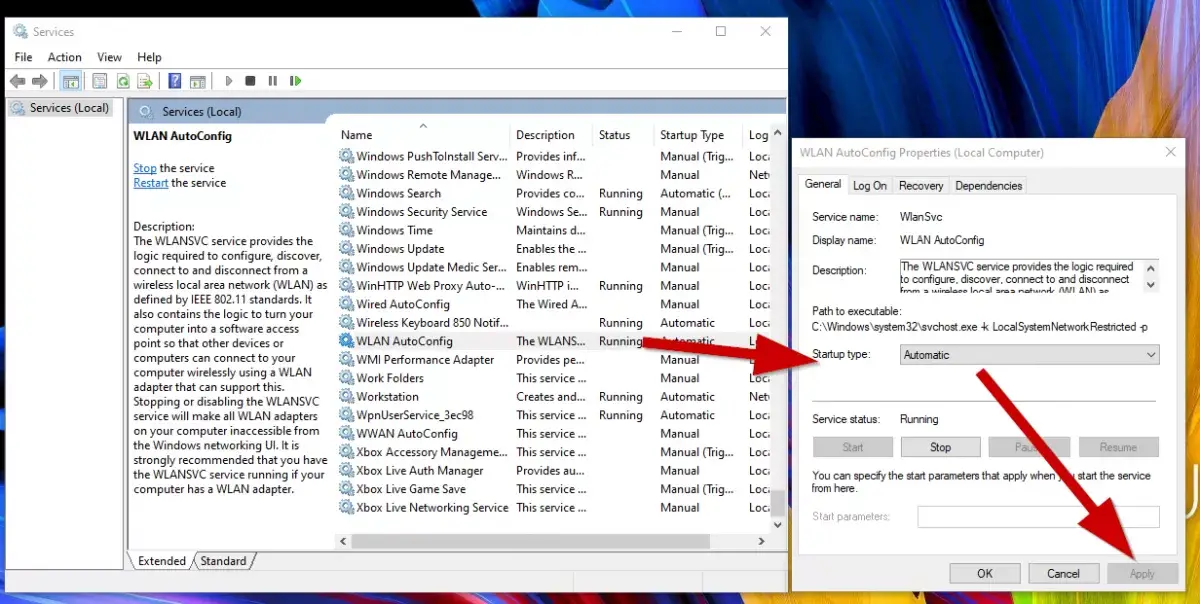Screen dimensions: 1200x604
Task: Select the Windows Update service name
Action: pos(400,249)
